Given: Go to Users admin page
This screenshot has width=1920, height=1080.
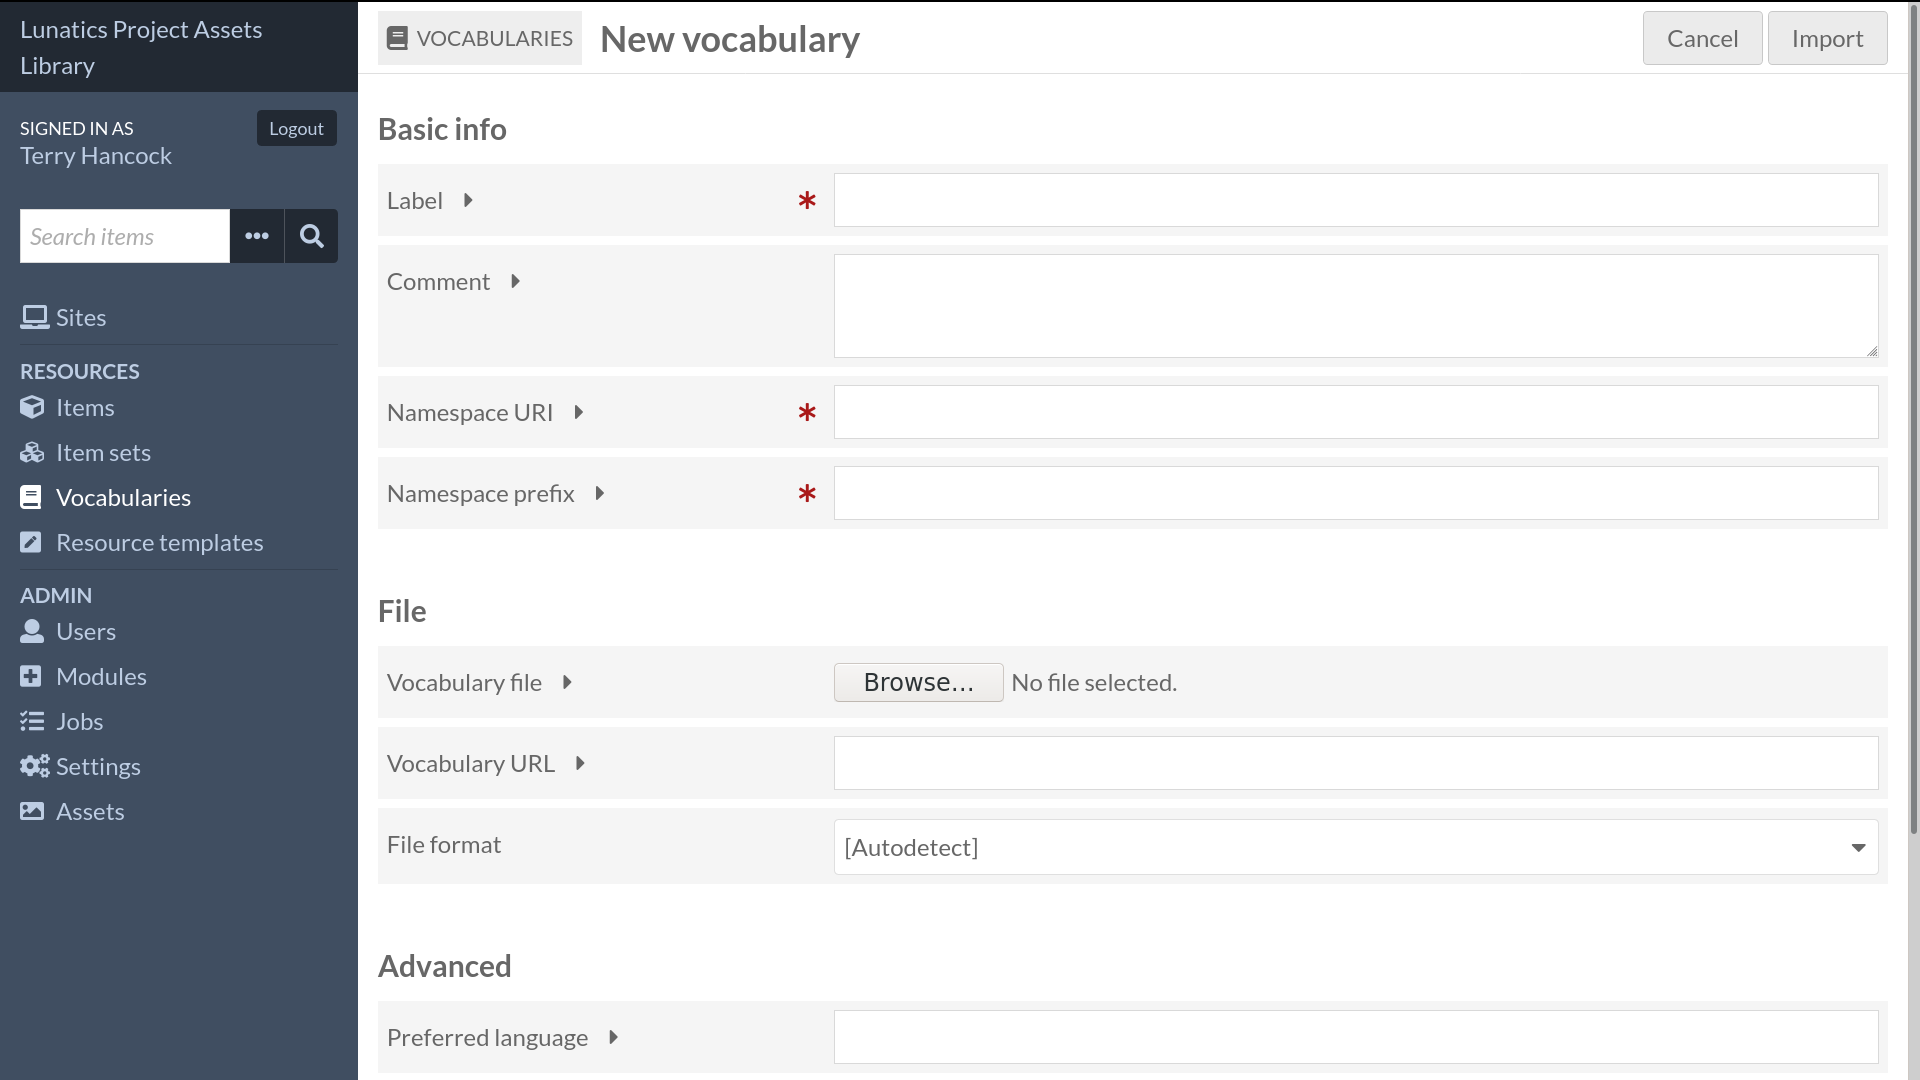Looking at the screenshot, I should click(x=86, y=631).
